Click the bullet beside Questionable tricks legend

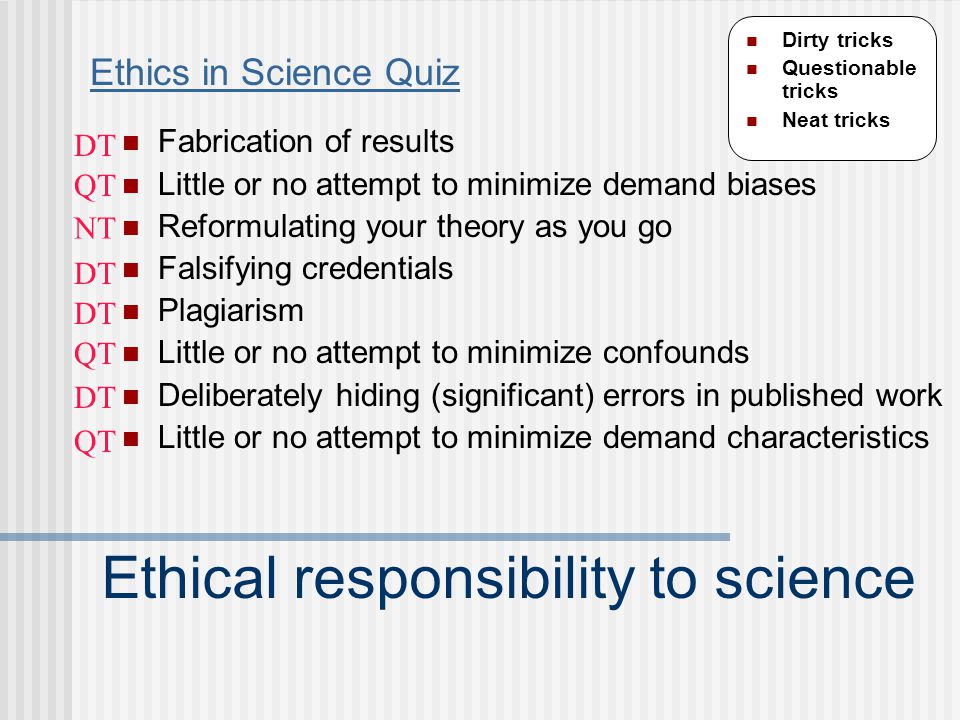752,69
